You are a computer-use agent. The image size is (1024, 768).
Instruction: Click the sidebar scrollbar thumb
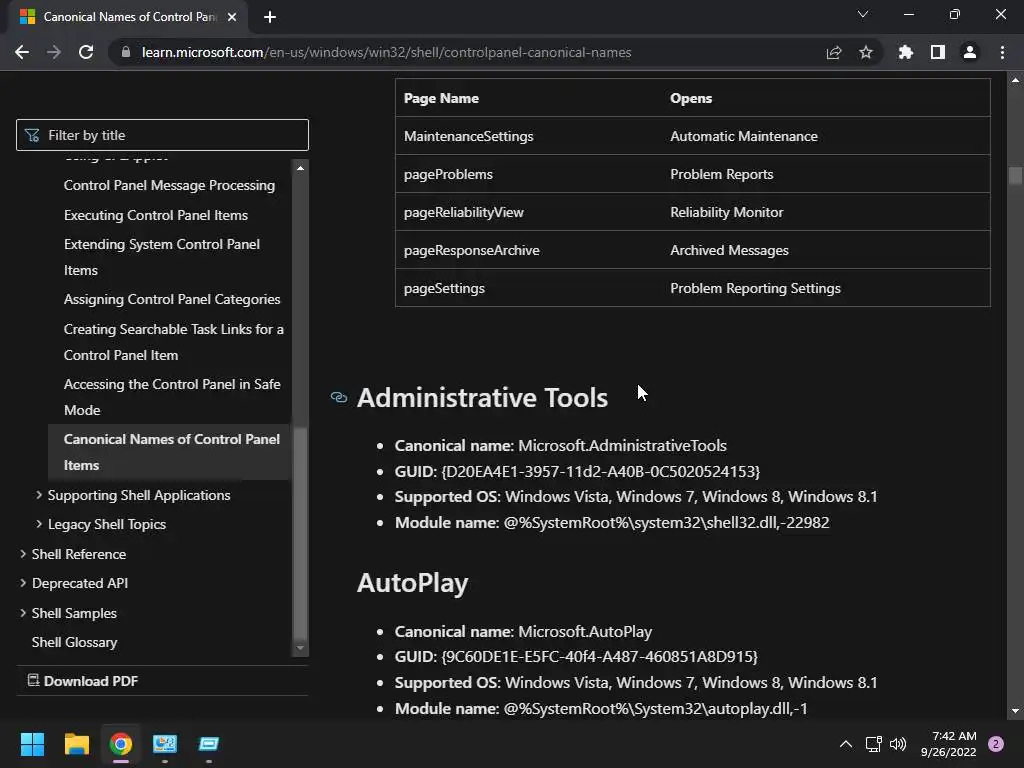tap(300, 532)
